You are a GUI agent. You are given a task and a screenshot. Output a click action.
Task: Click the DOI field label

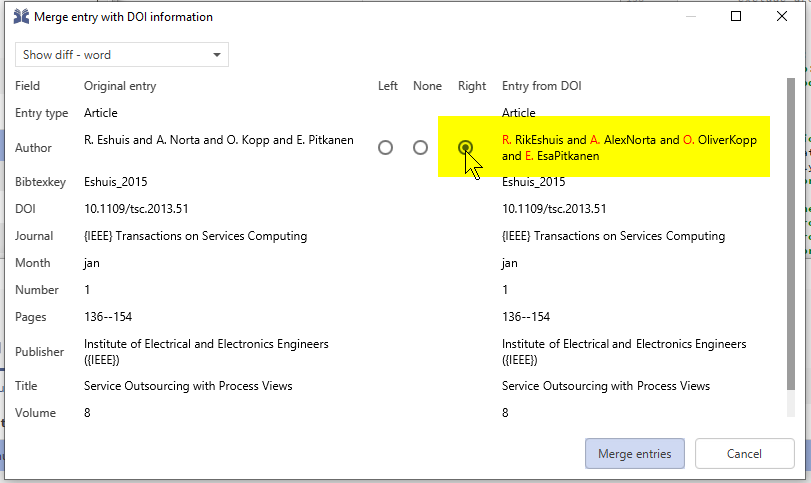tap(25, 209)
